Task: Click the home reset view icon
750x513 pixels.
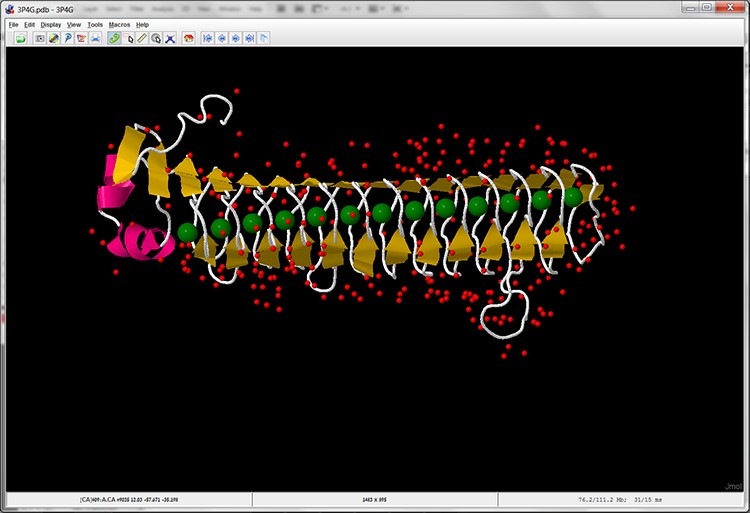Action: pos(186,38)
